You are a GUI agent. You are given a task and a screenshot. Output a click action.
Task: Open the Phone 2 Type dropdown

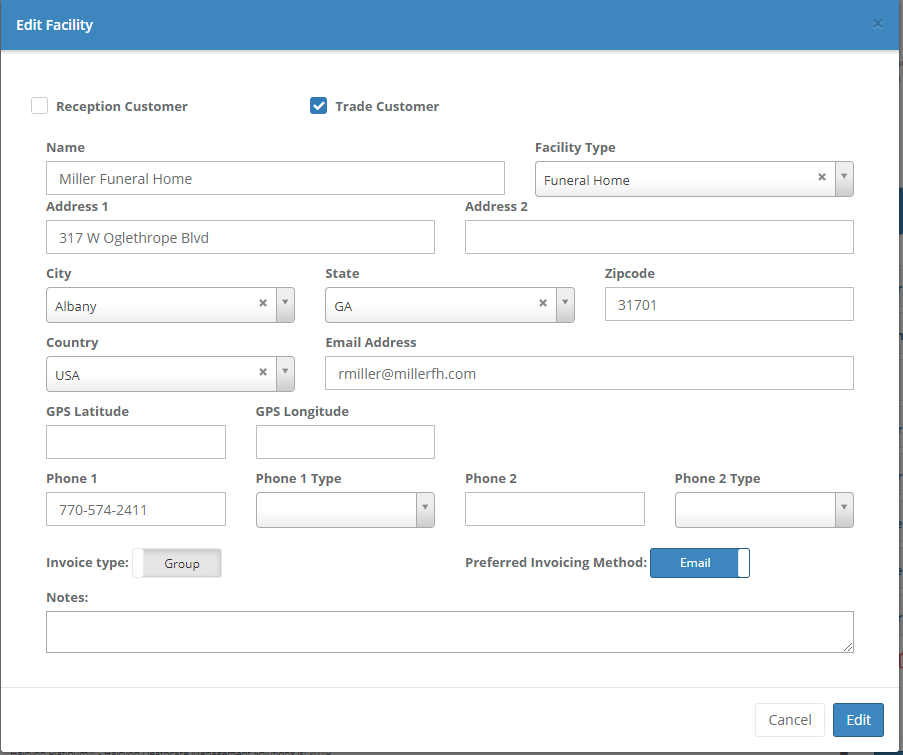coord(846,510)
